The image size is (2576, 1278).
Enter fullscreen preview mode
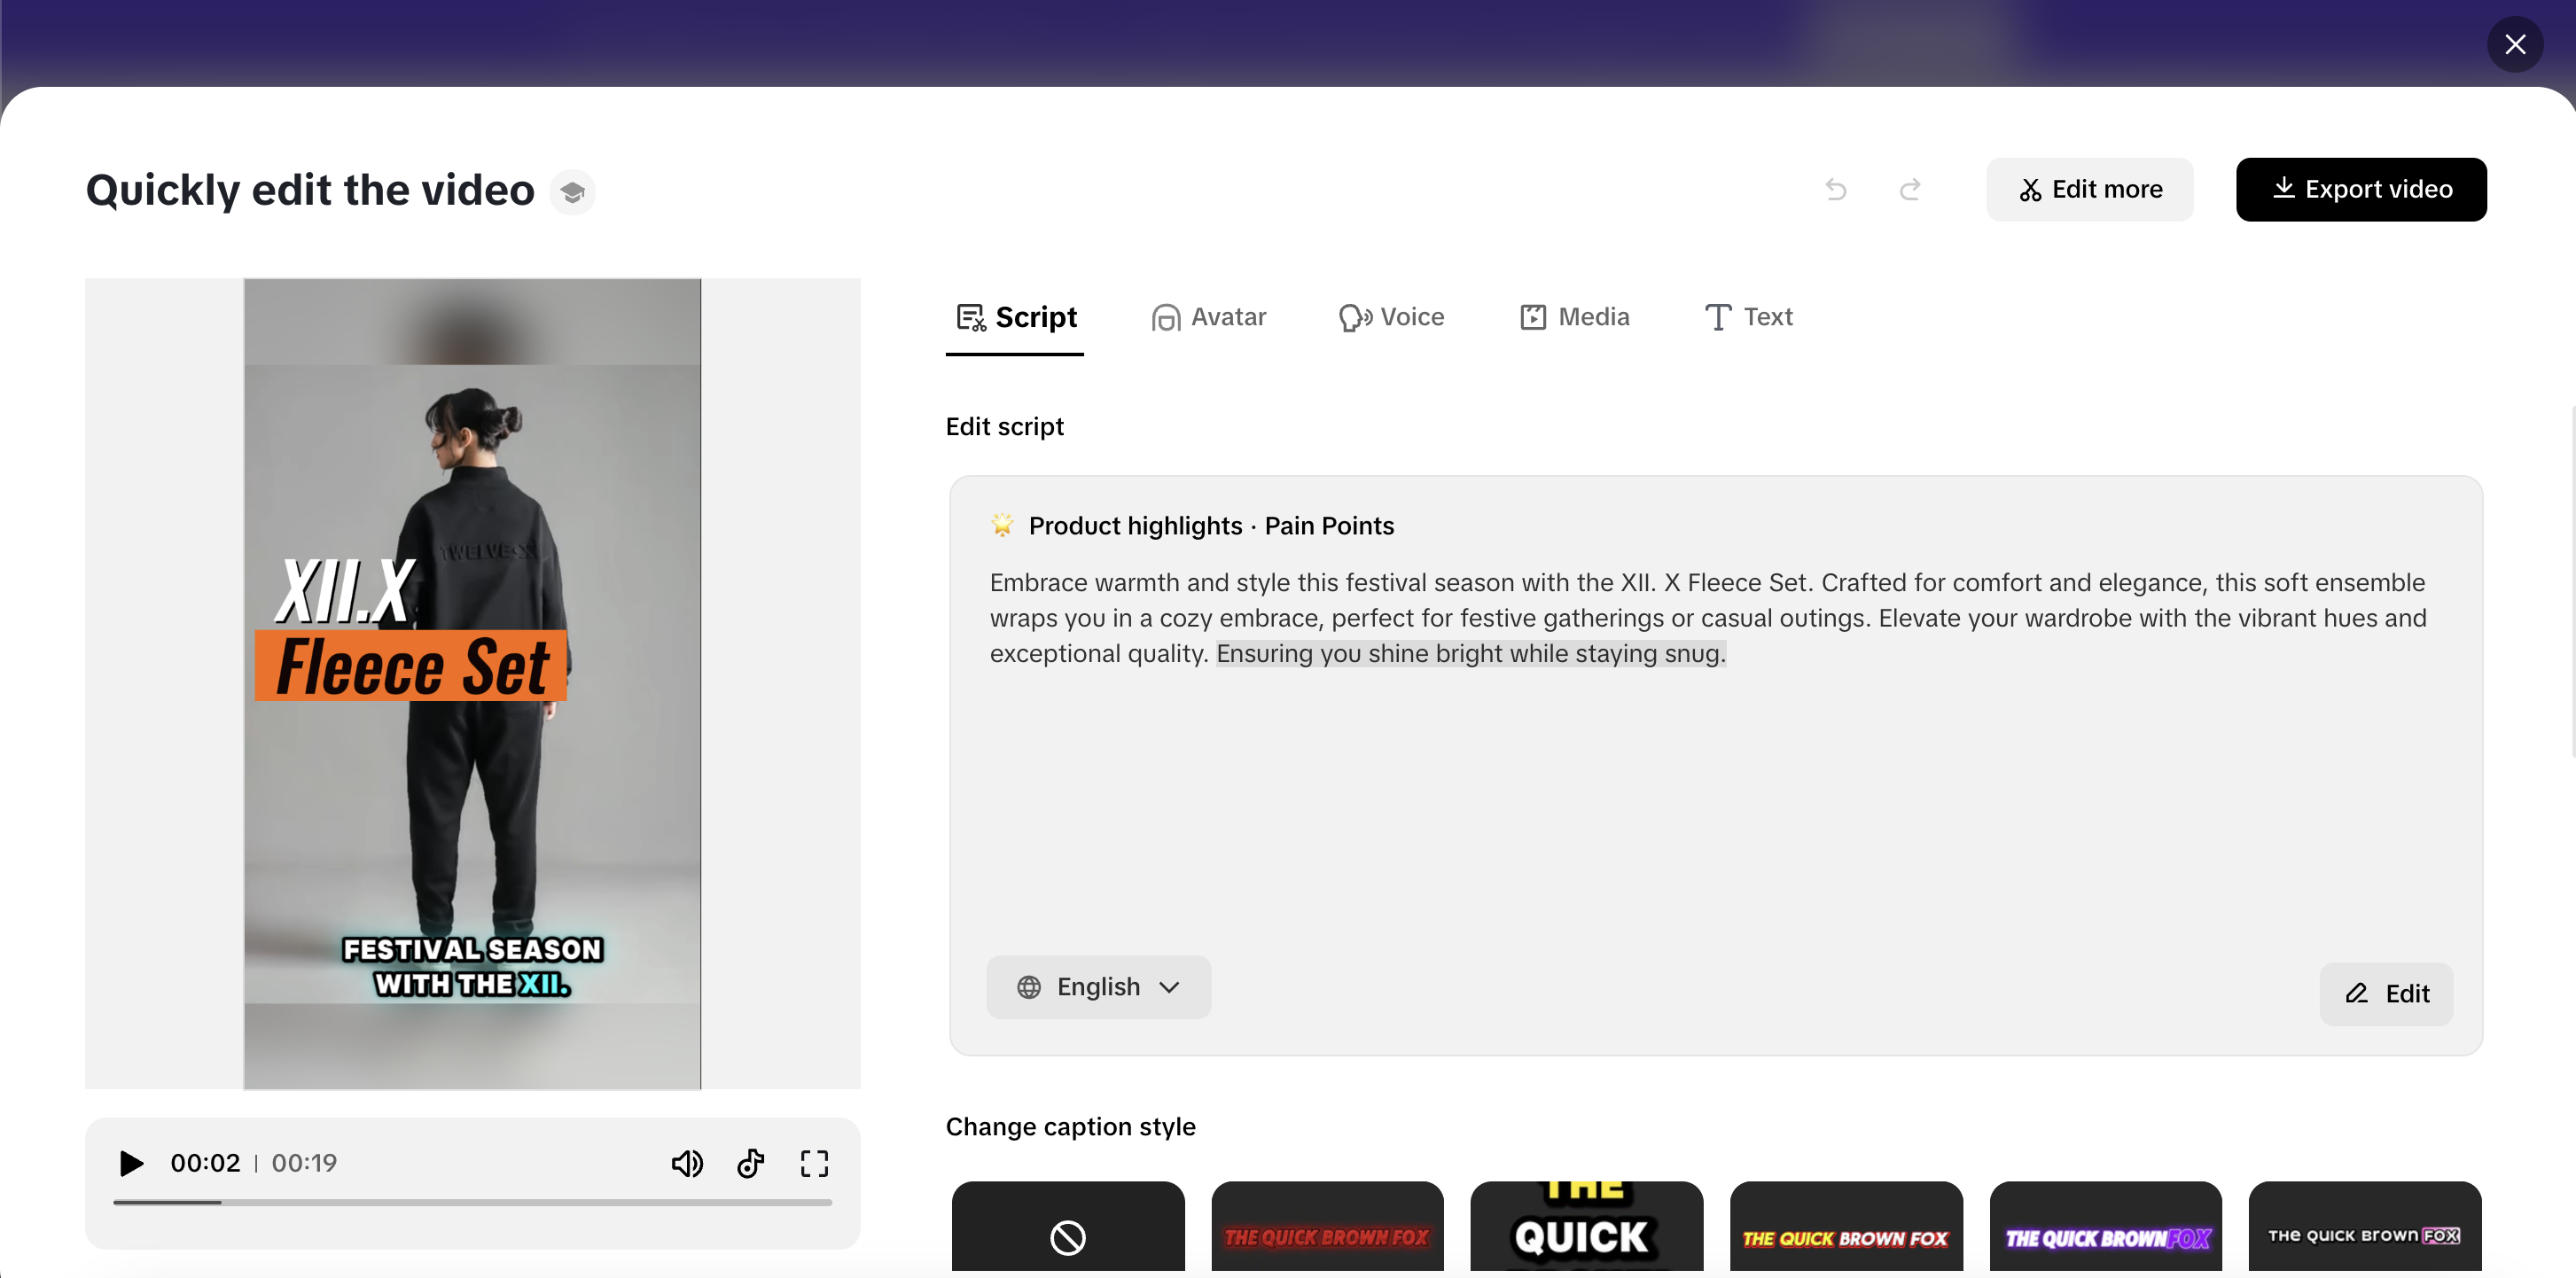(814, 1163)
